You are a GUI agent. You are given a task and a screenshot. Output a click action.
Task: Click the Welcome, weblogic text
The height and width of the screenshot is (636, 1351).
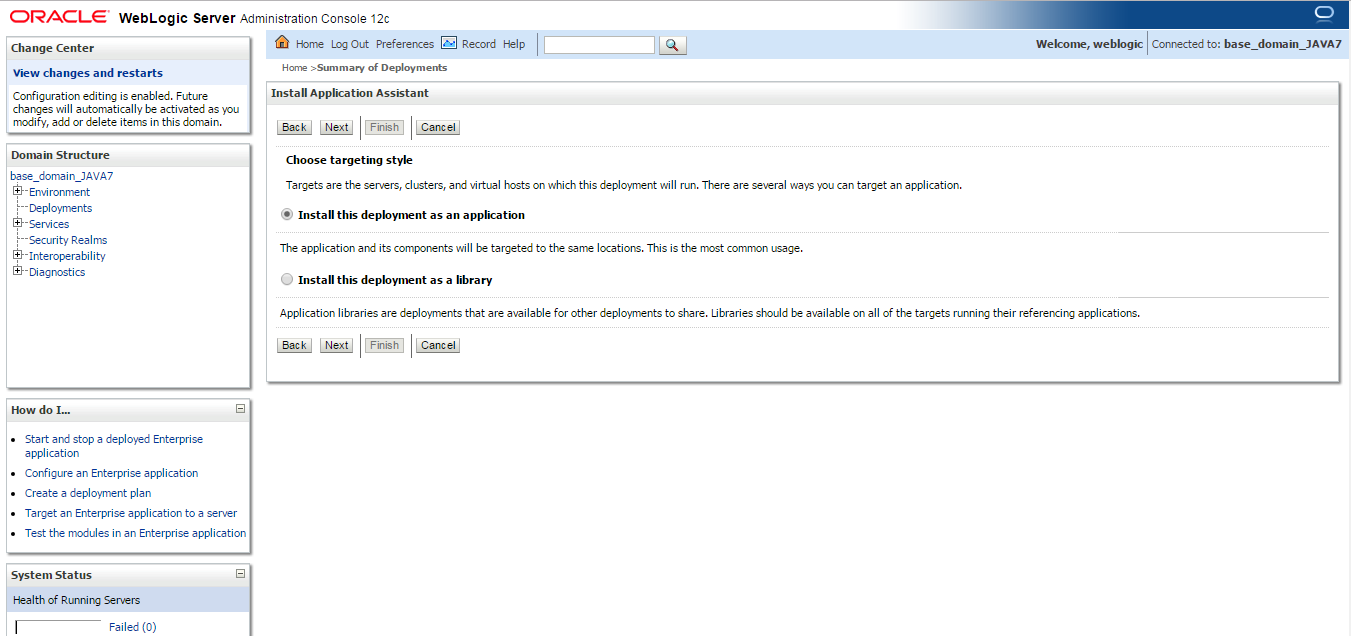coord(1089,44)
